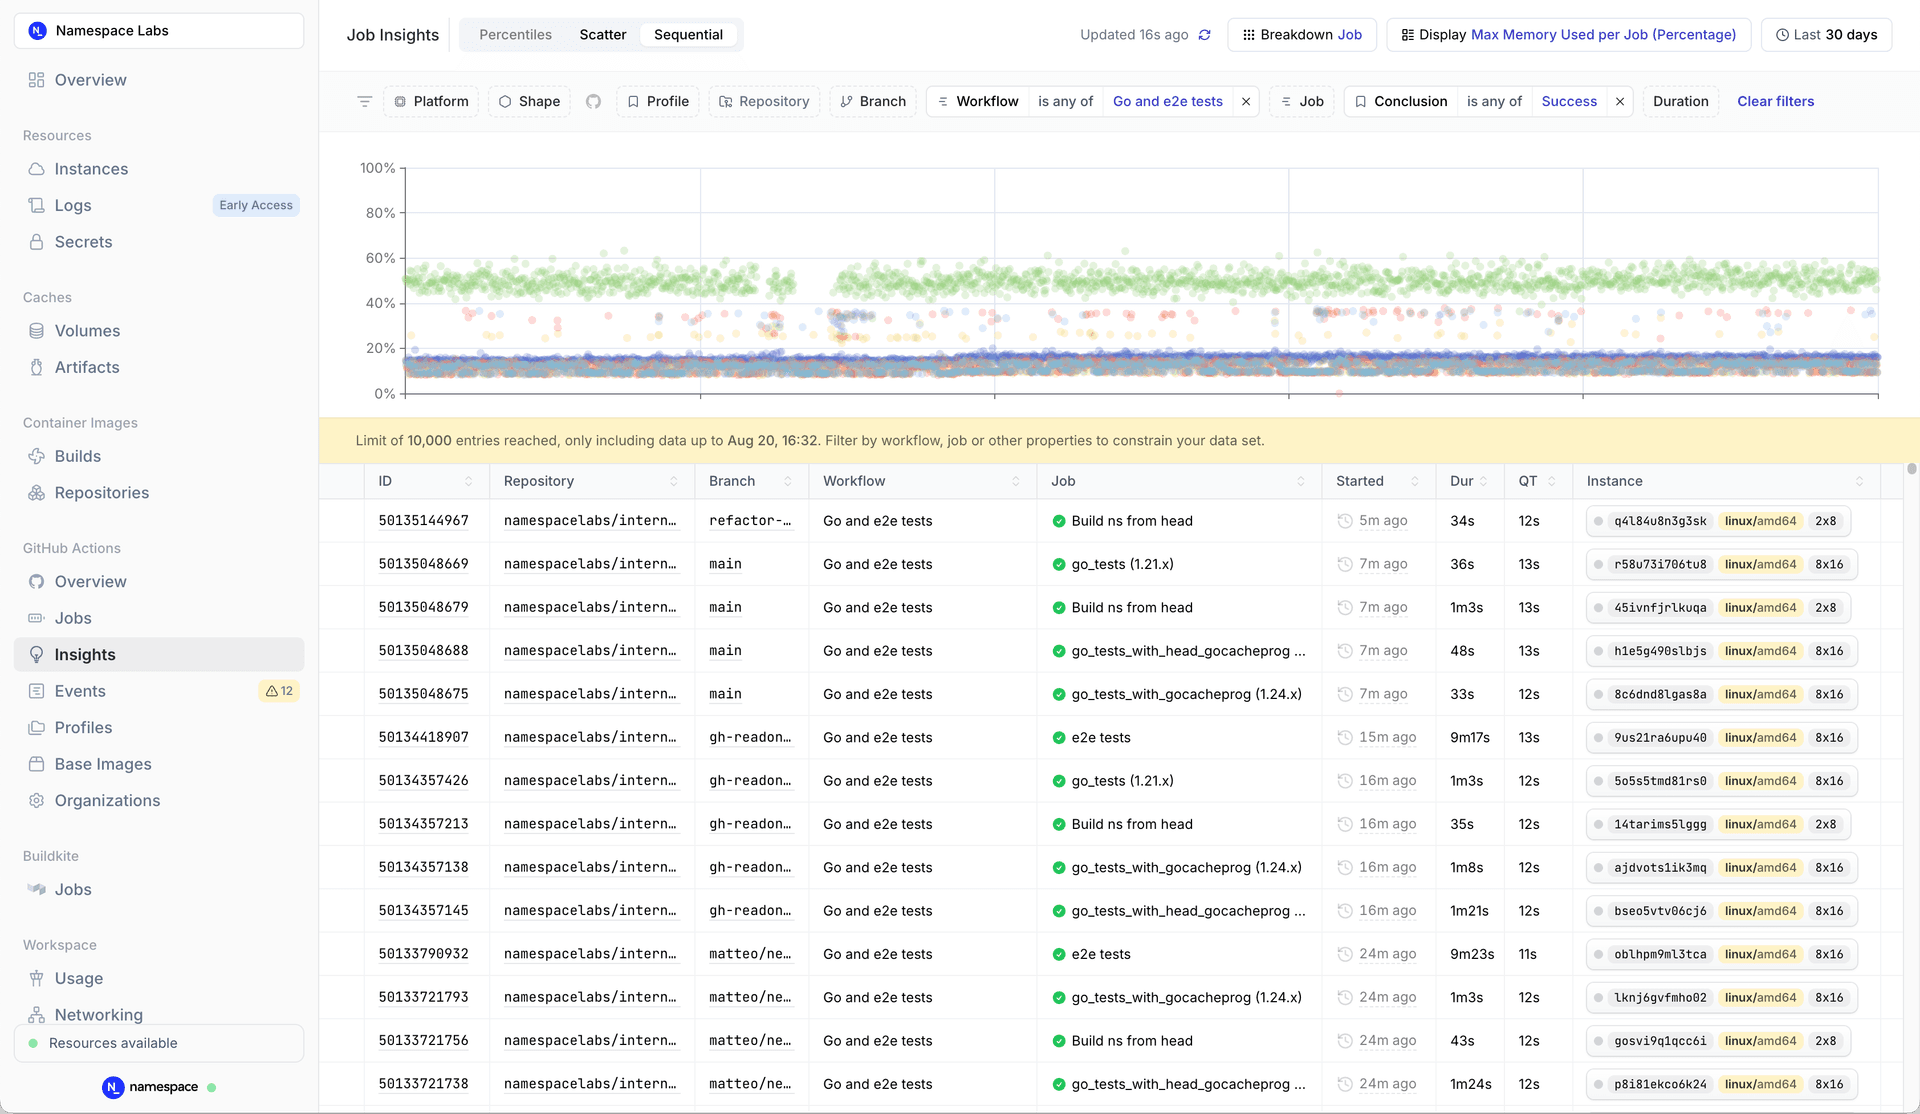Open Artifacts from the sidebar
The image size is (1920, 1114).
click(x=86, y=367)
